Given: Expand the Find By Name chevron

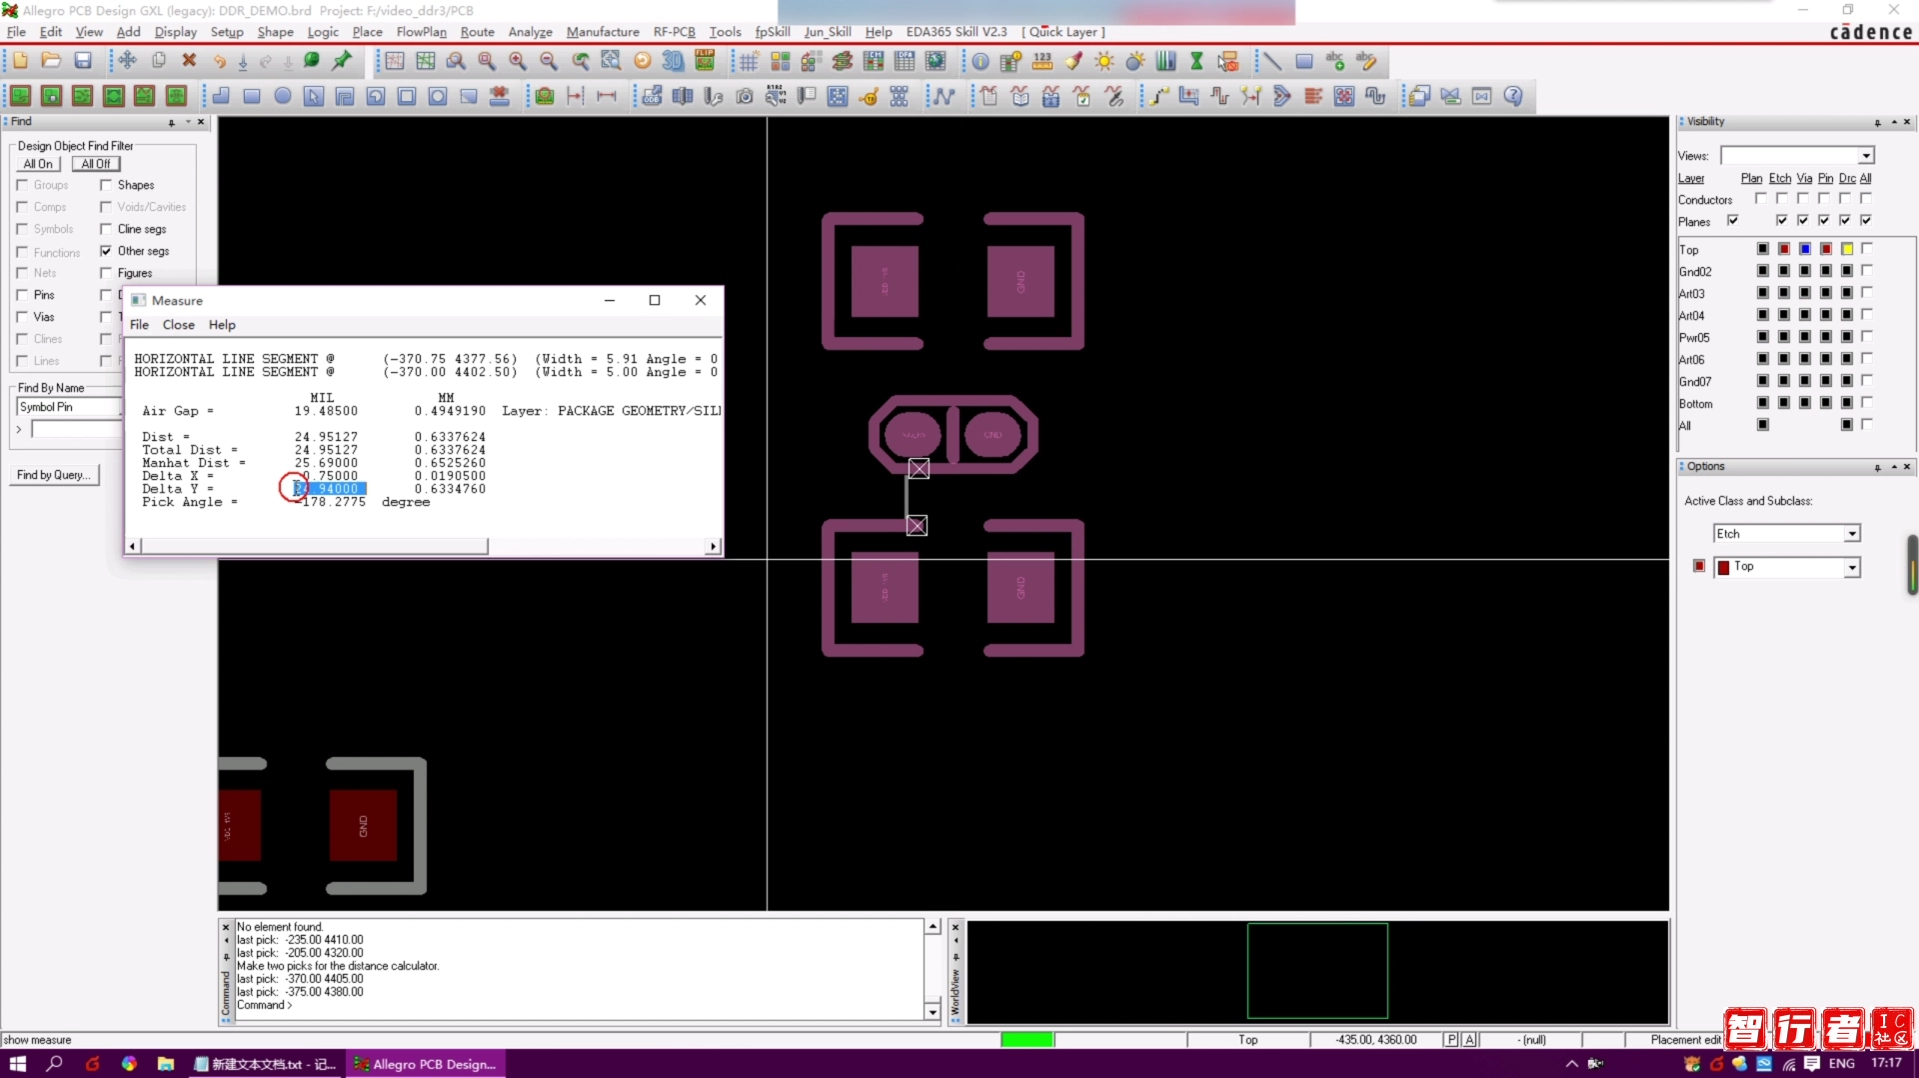Looking at the screenshot, I should point(19,429).
